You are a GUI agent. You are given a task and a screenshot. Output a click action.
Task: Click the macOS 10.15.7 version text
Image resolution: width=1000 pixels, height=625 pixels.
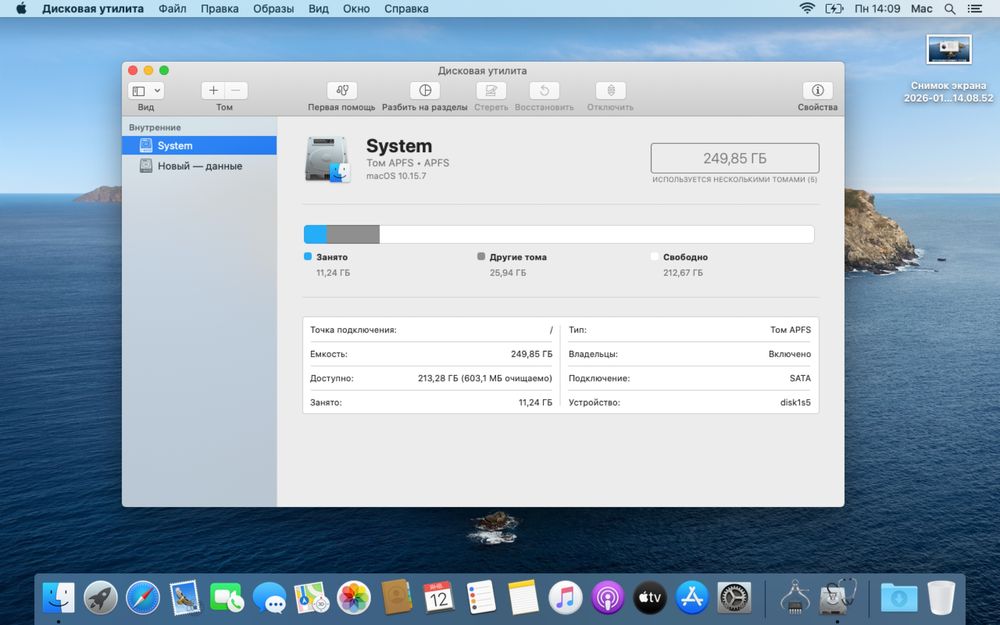point(396,176)
